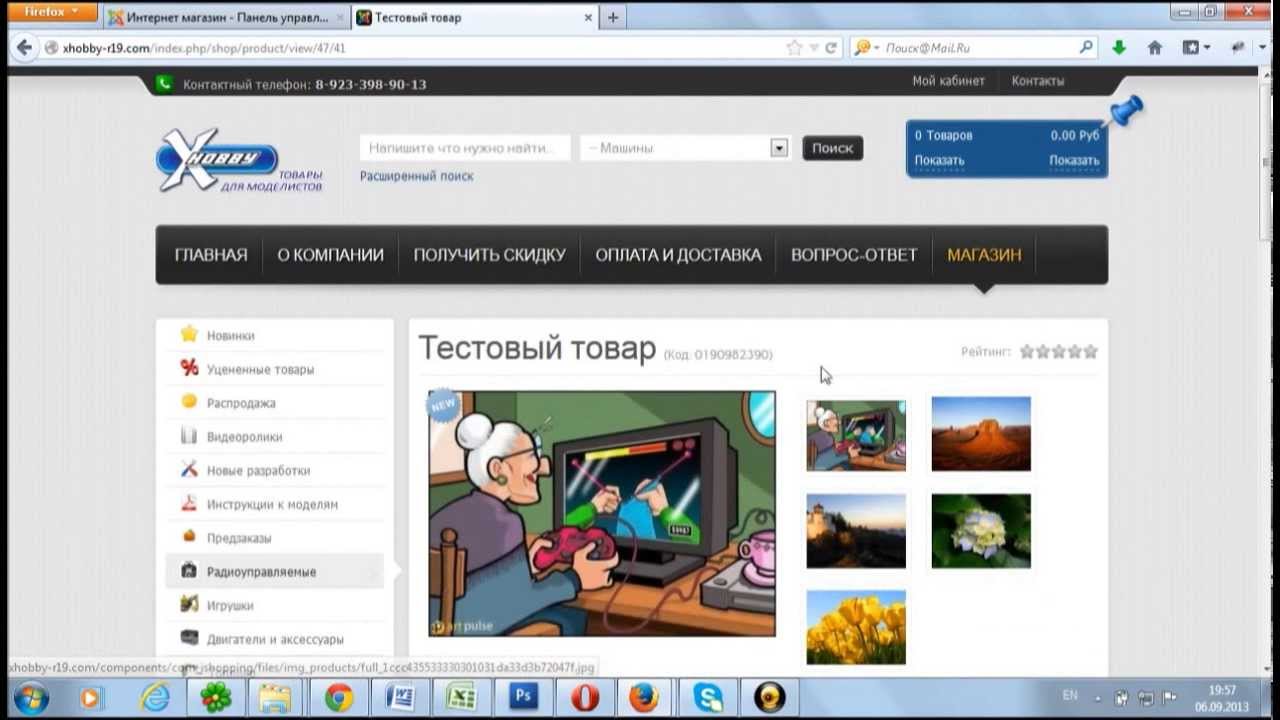Click the percent icon beside Уцененные товары

click(189, 368)
